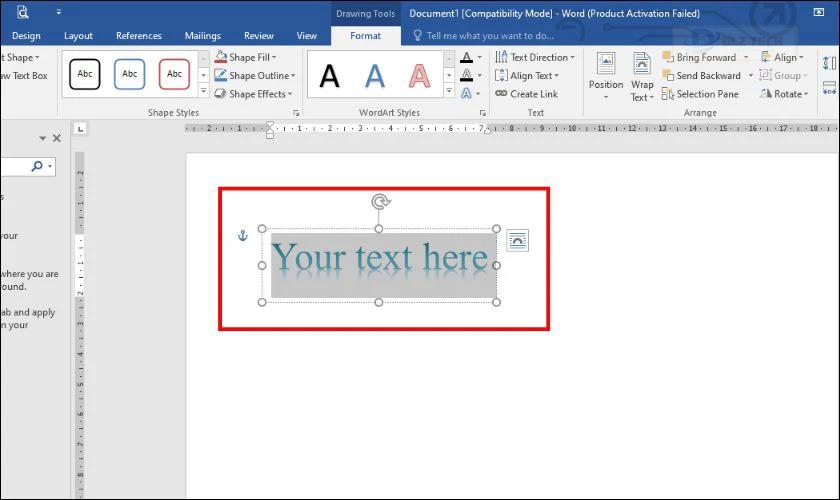Switch to the References tab
Viewport: 840px width, 500px height.
139,35
